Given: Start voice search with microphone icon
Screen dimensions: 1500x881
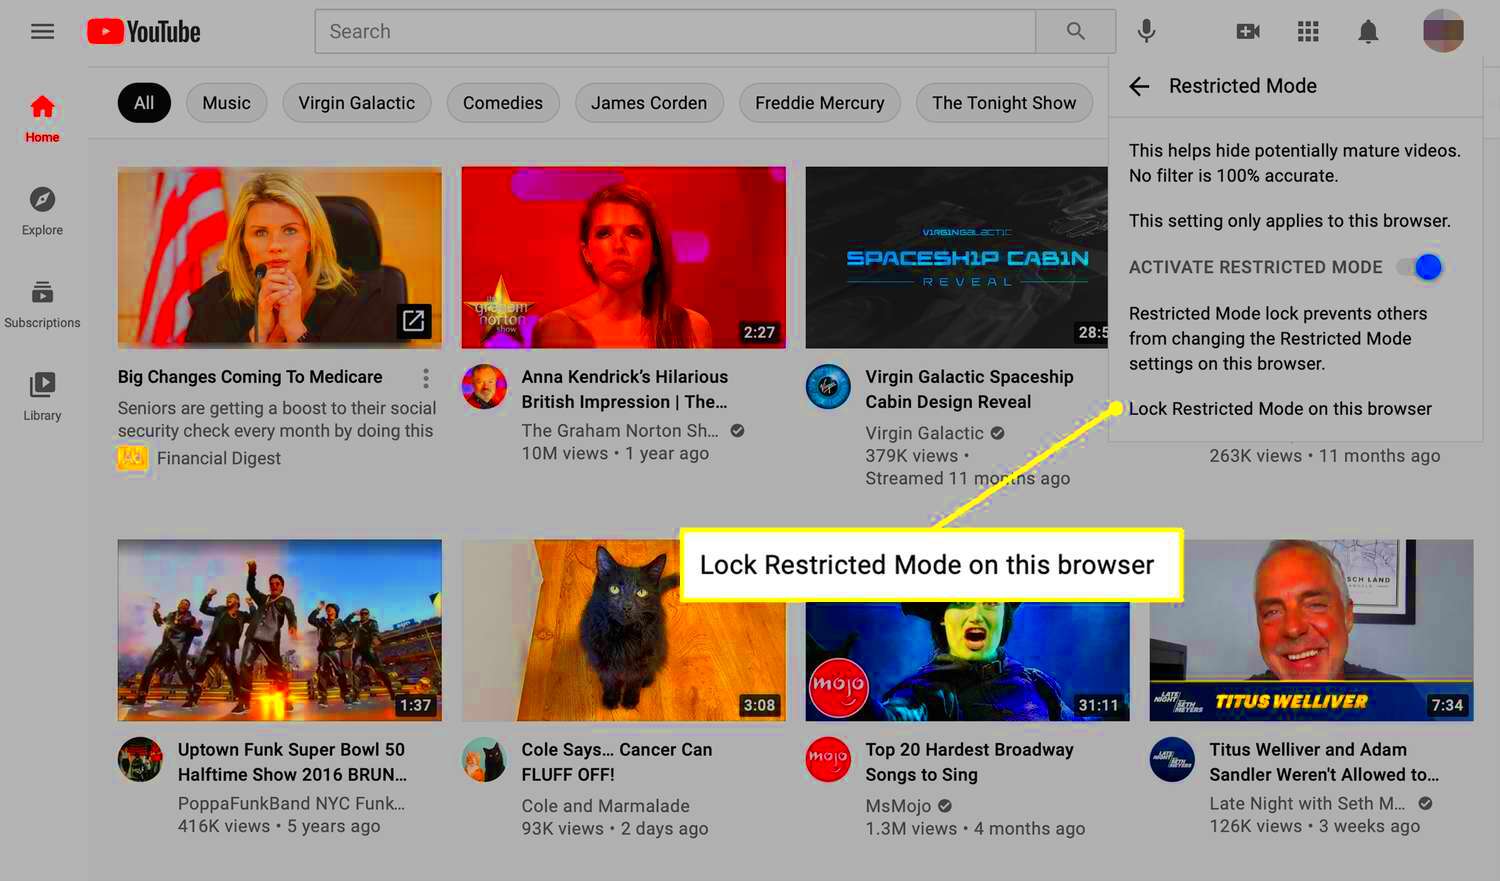Looking at the screenshot, I should pos(1147,31).
